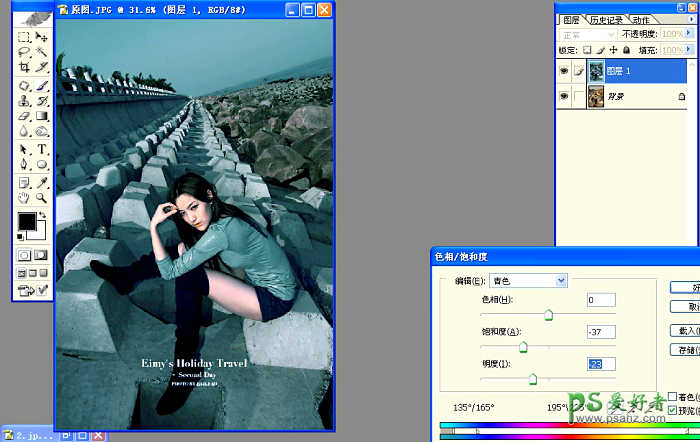The image size is (700, 442).
Task: Select the Move tool
Action: point(42,37)
